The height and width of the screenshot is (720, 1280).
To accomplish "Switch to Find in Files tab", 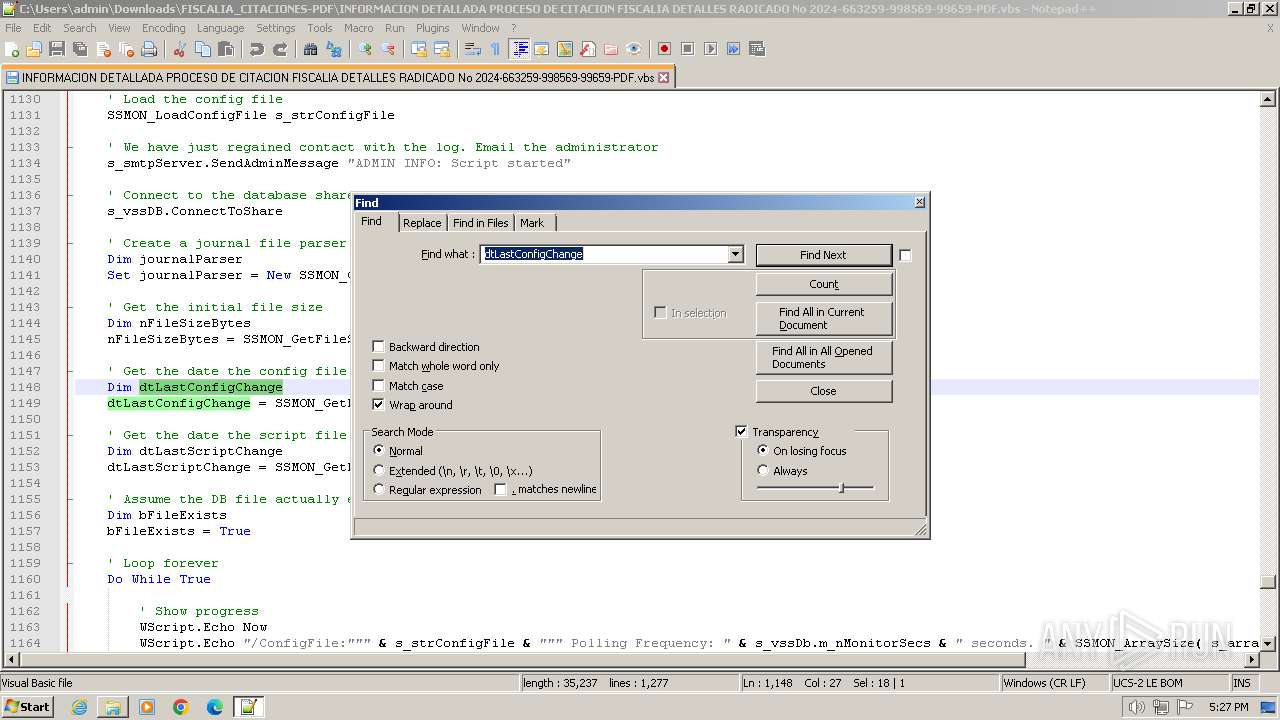I will (x=480, y=223).
